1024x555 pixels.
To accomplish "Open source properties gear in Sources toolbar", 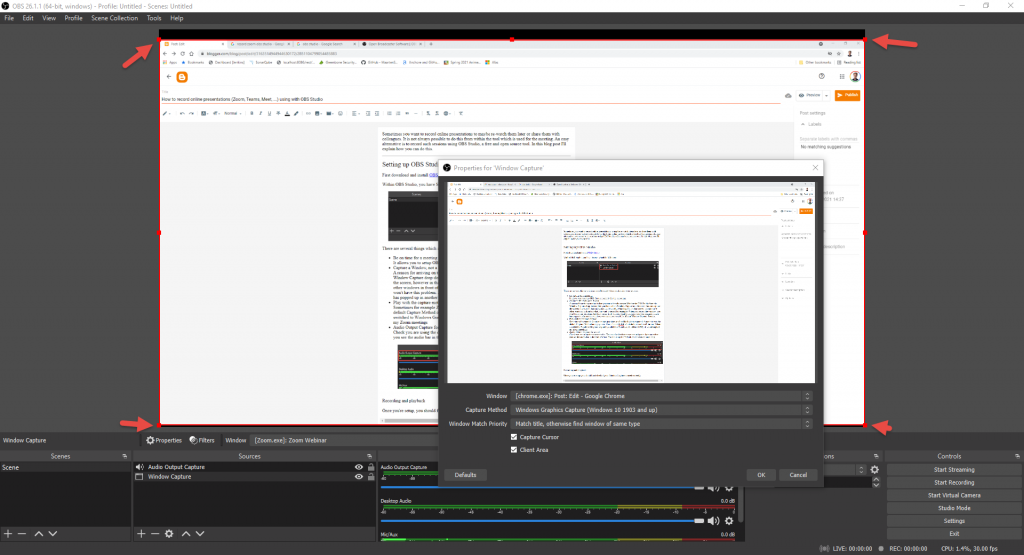I will (x=169, y=533).
